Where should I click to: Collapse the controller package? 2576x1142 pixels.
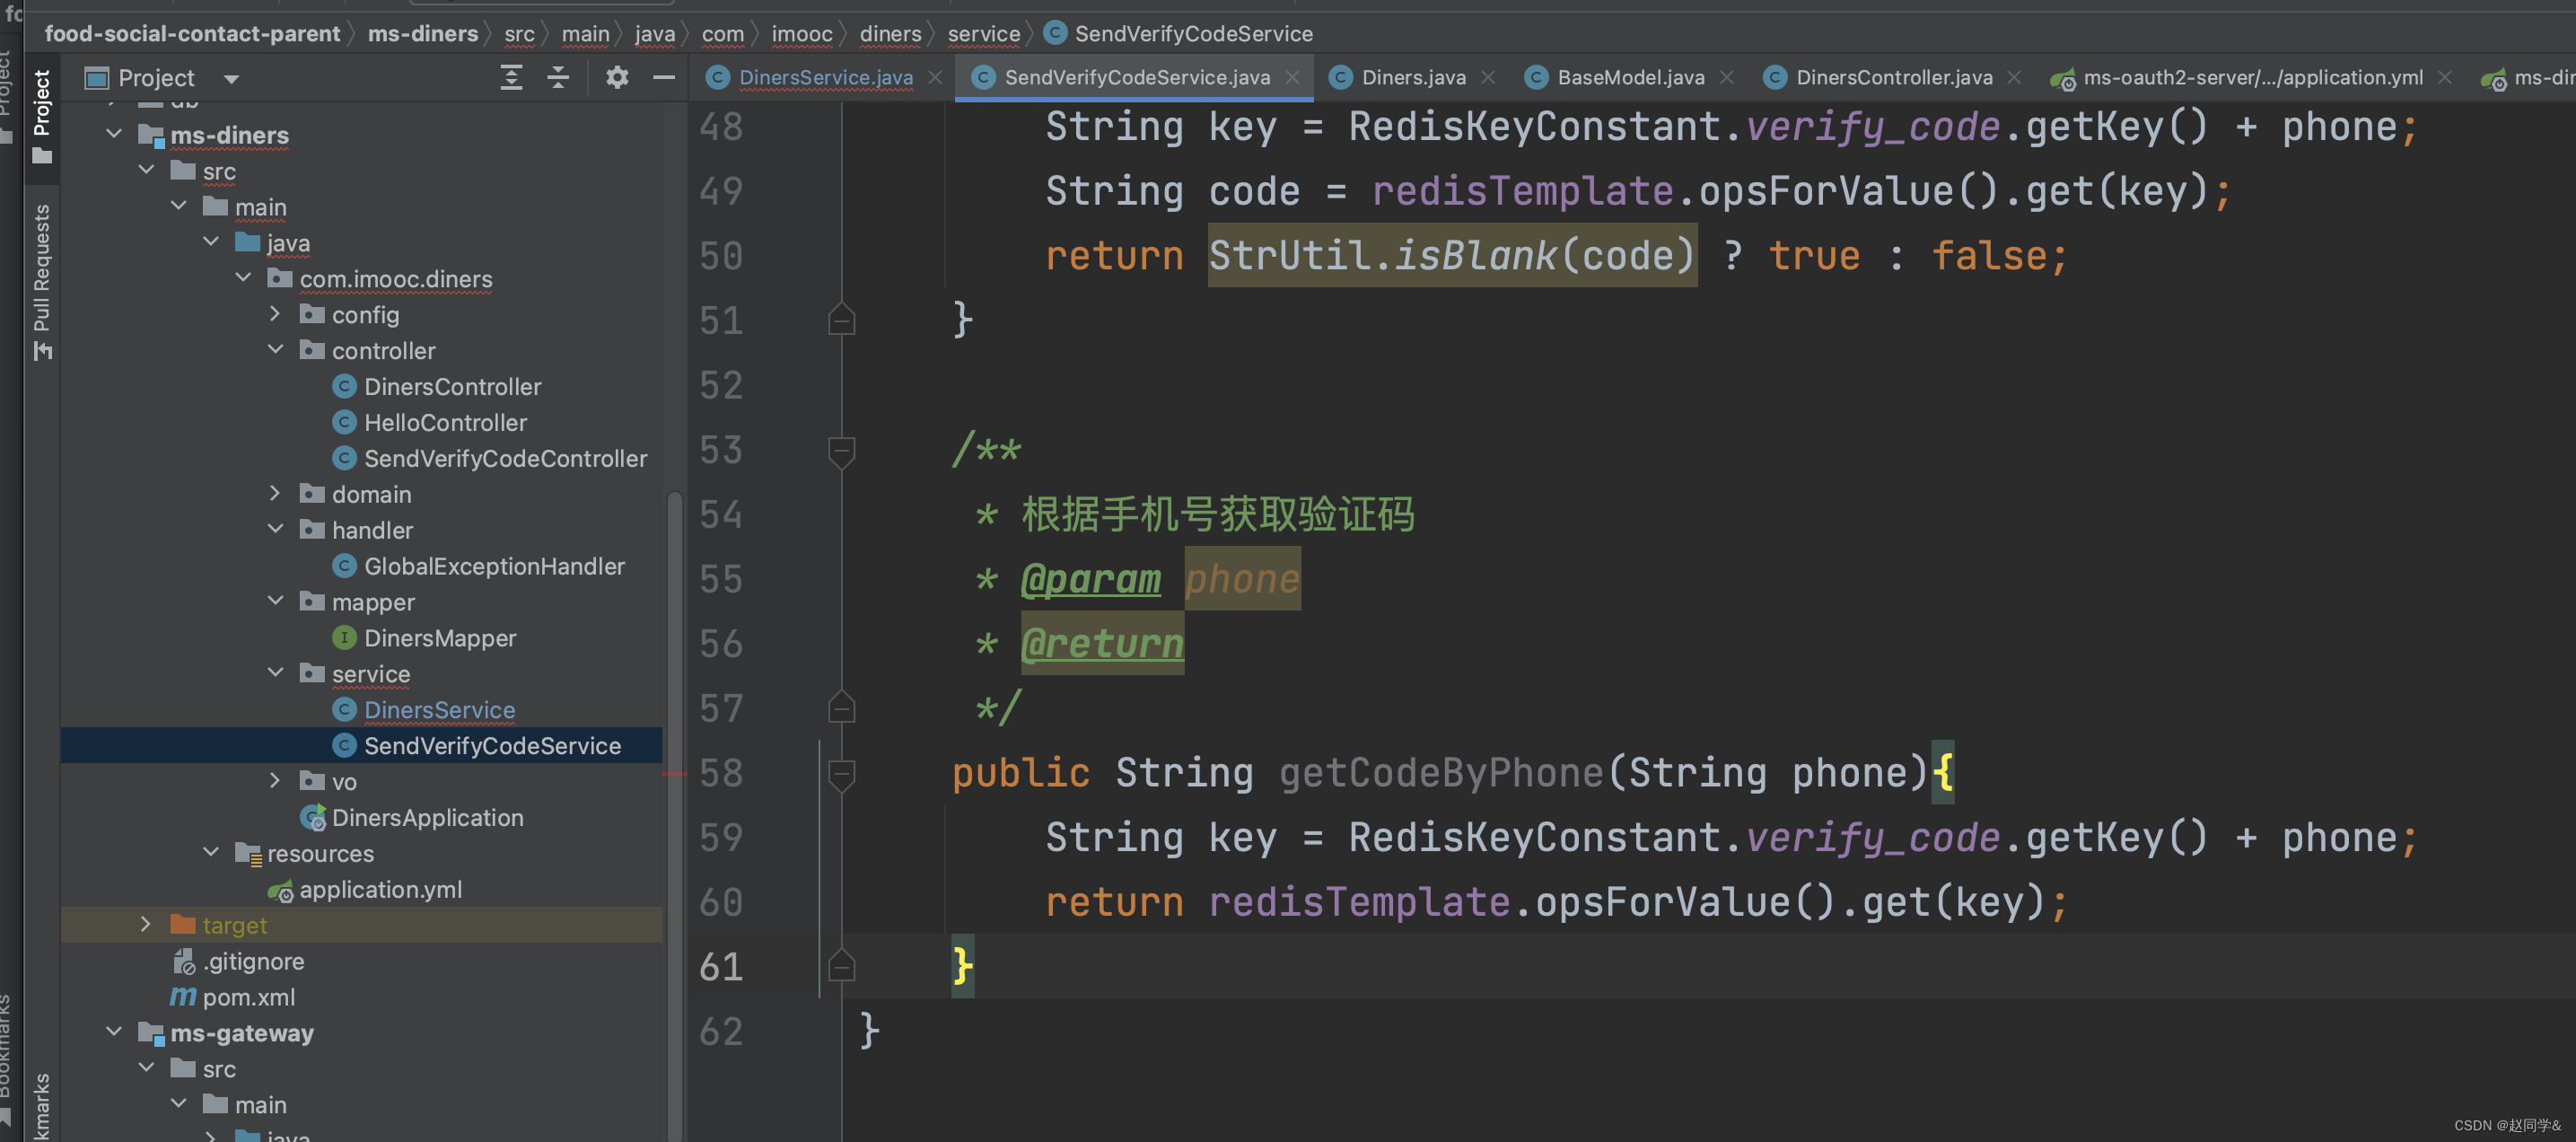pyautogui.click(x=276, y=350)
